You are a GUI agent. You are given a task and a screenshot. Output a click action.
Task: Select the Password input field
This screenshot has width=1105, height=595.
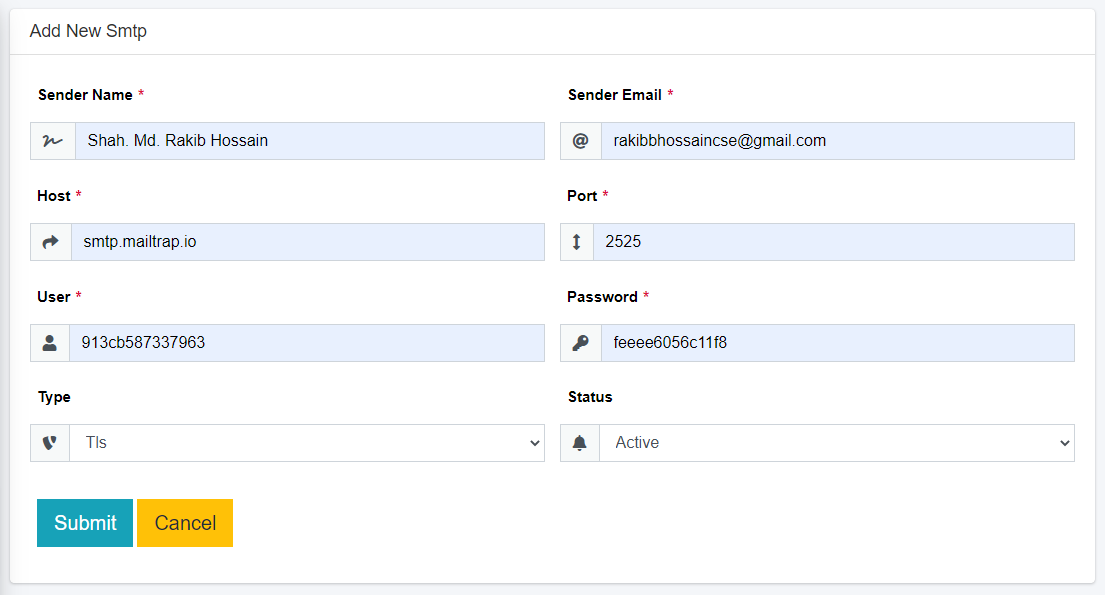click(837, 343)
